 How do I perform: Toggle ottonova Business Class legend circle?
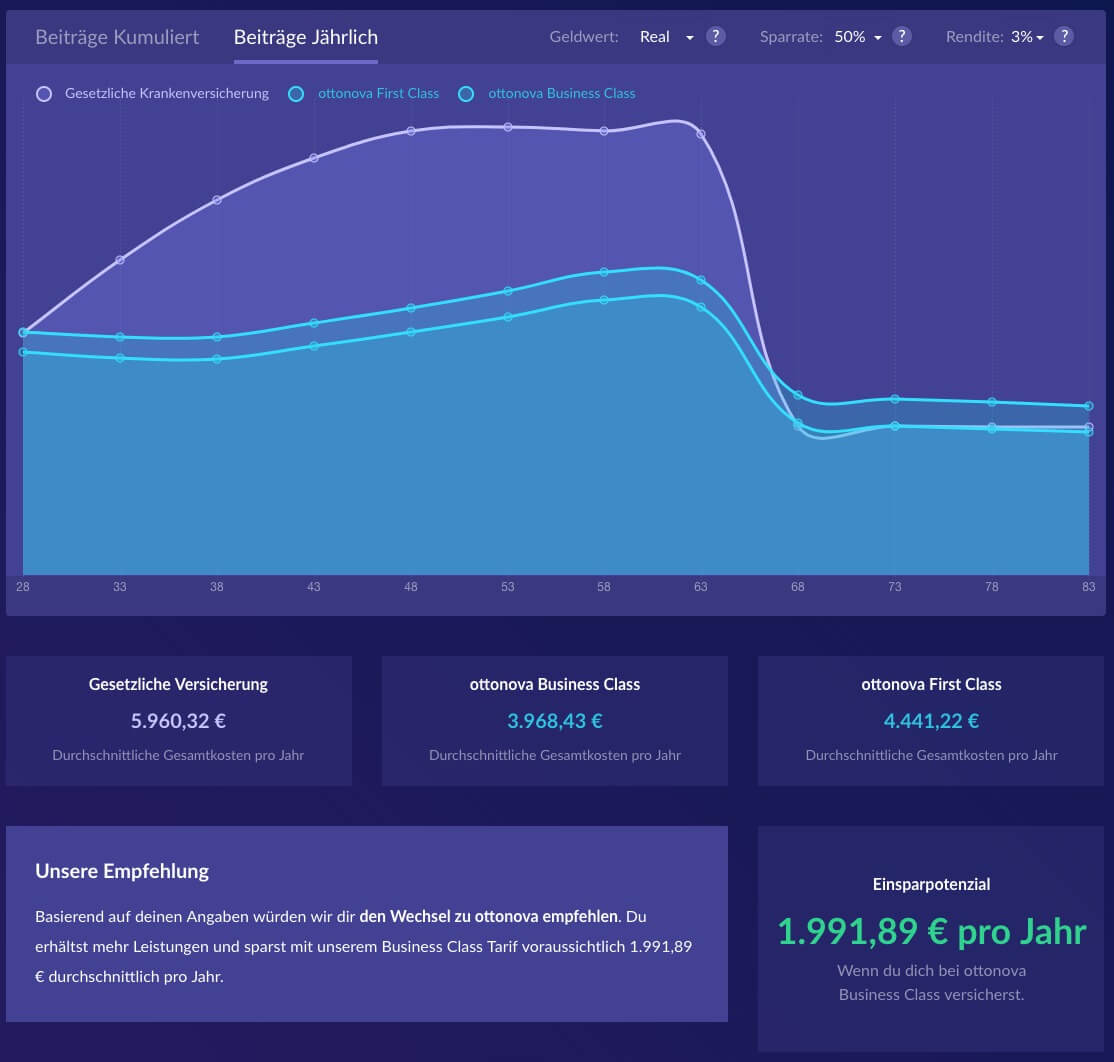tap(466, 94)
